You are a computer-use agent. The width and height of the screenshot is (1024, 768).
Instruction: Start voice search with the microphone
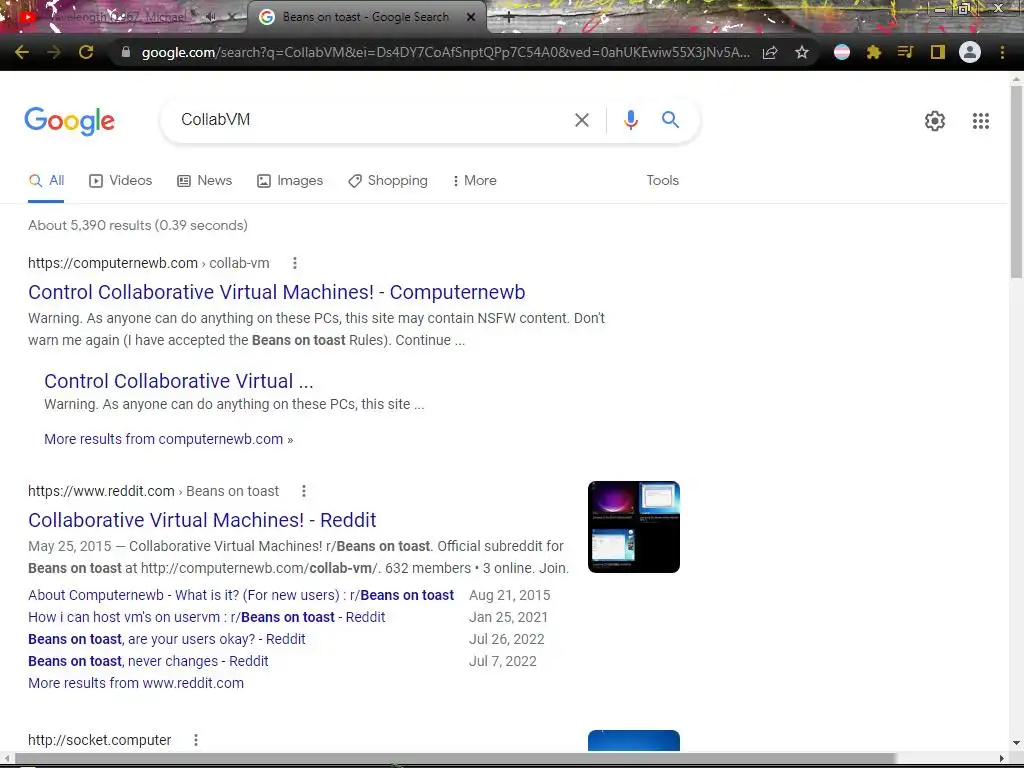[630, 120]
